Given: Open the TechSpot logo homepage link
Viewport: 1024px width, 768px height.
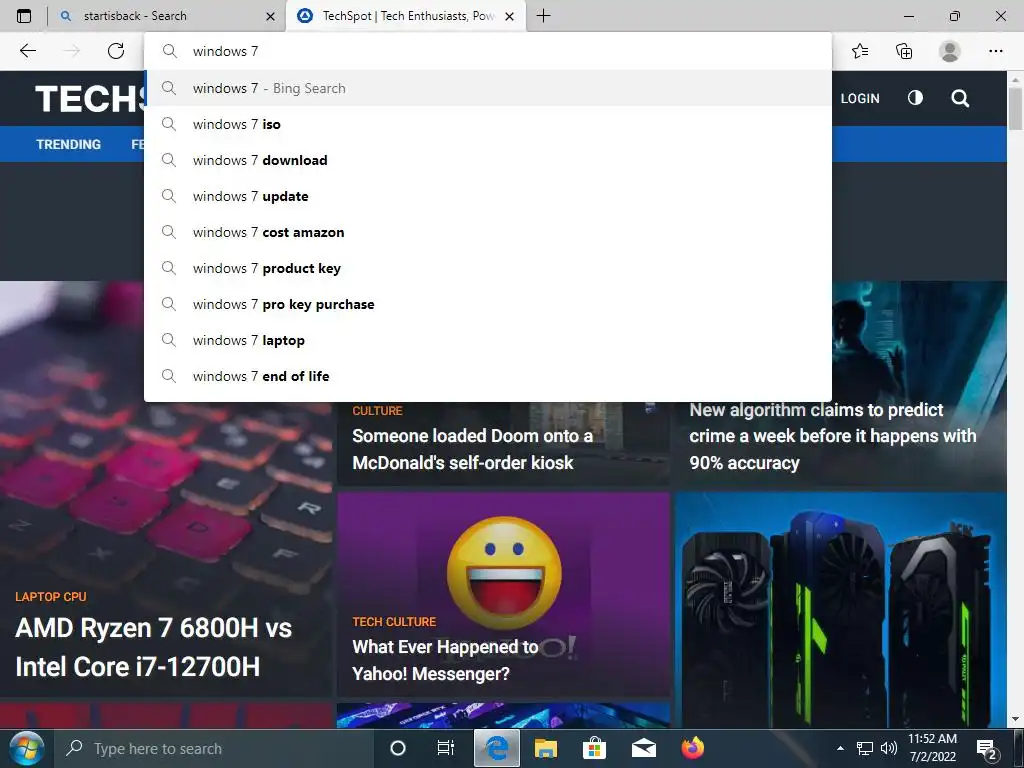Looking at the screenshot, I should 89,99.
